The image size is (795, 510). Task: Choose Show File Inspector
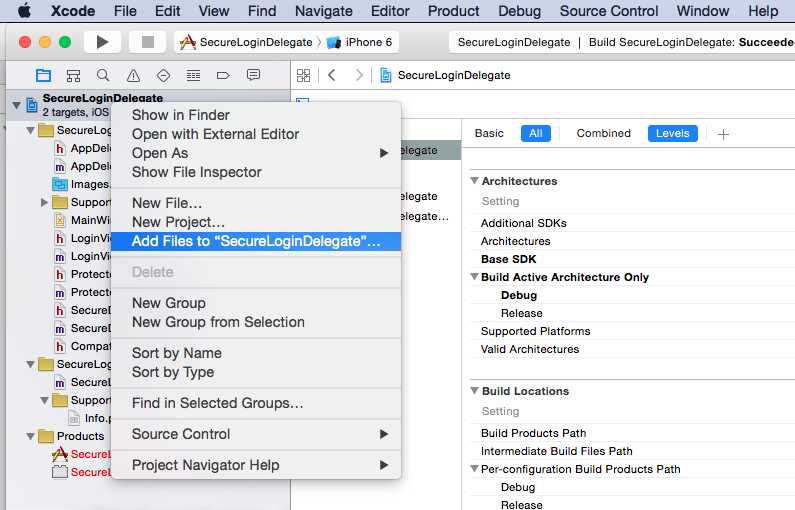tap(256, 172)
